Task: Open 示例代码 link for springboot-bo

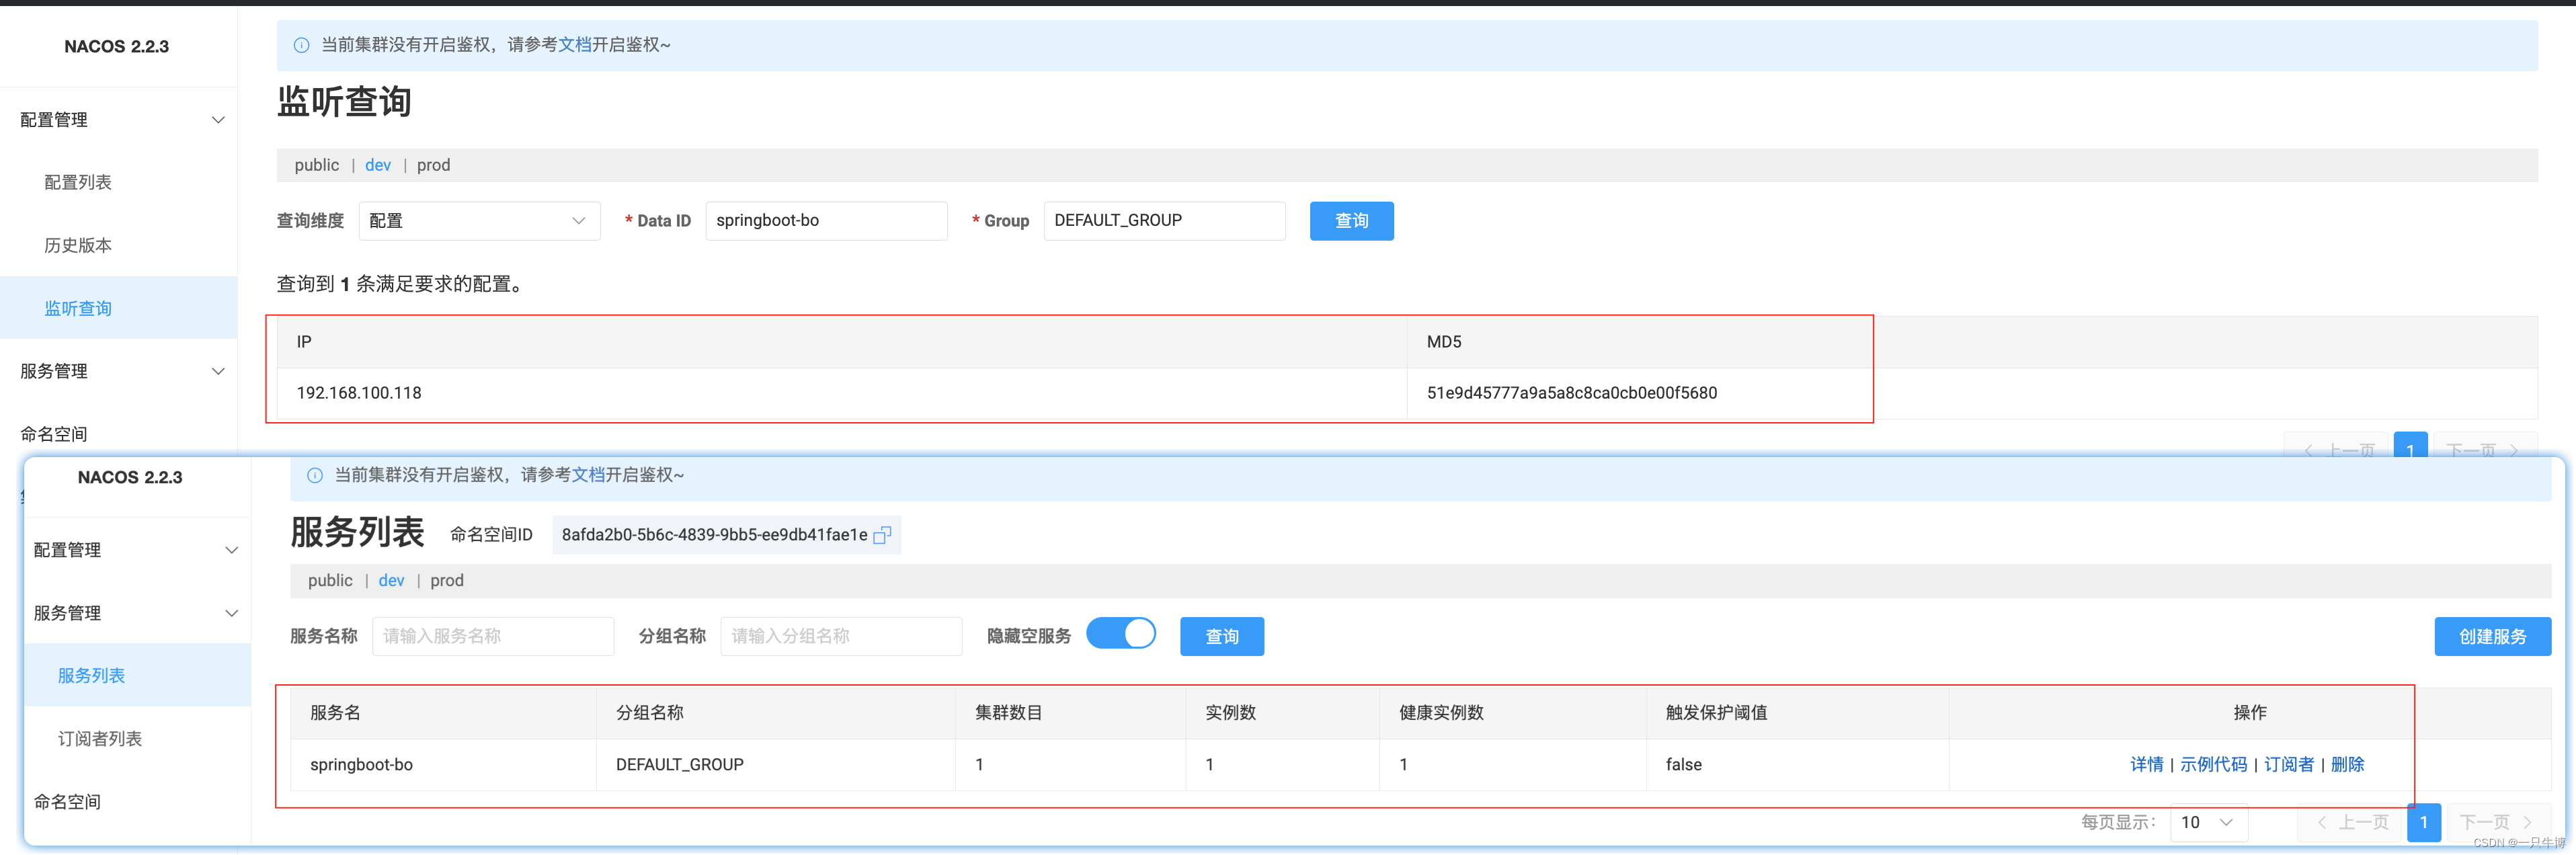Action: pyautogui.click(x=2213, y=764)
